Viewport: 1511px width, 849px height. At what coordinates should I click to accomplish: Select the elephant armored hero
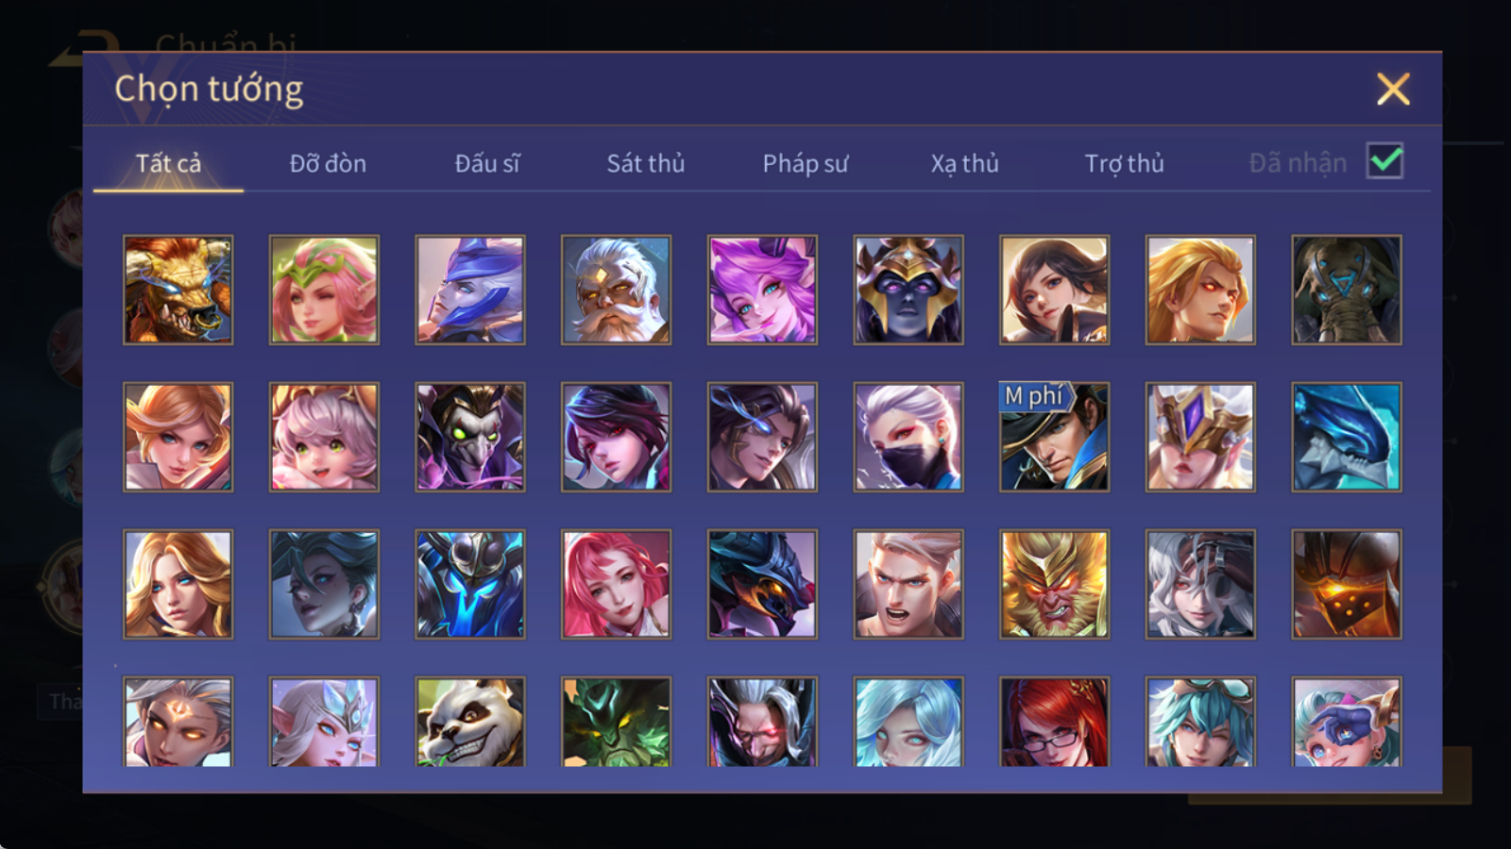(x=1346, y=290)
